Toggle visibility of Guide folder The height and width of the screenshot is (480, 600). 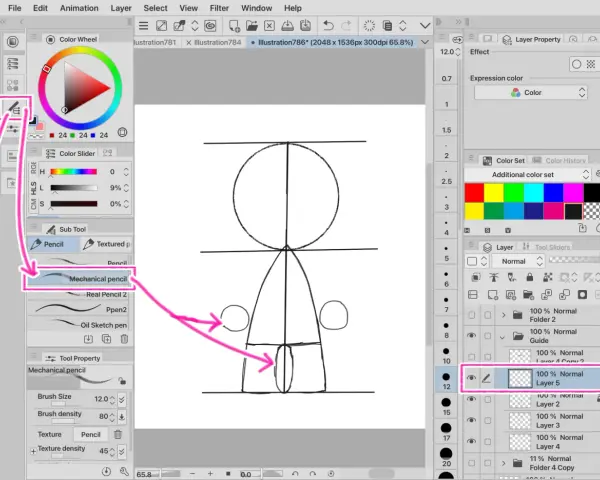click(x=471, y=336)
